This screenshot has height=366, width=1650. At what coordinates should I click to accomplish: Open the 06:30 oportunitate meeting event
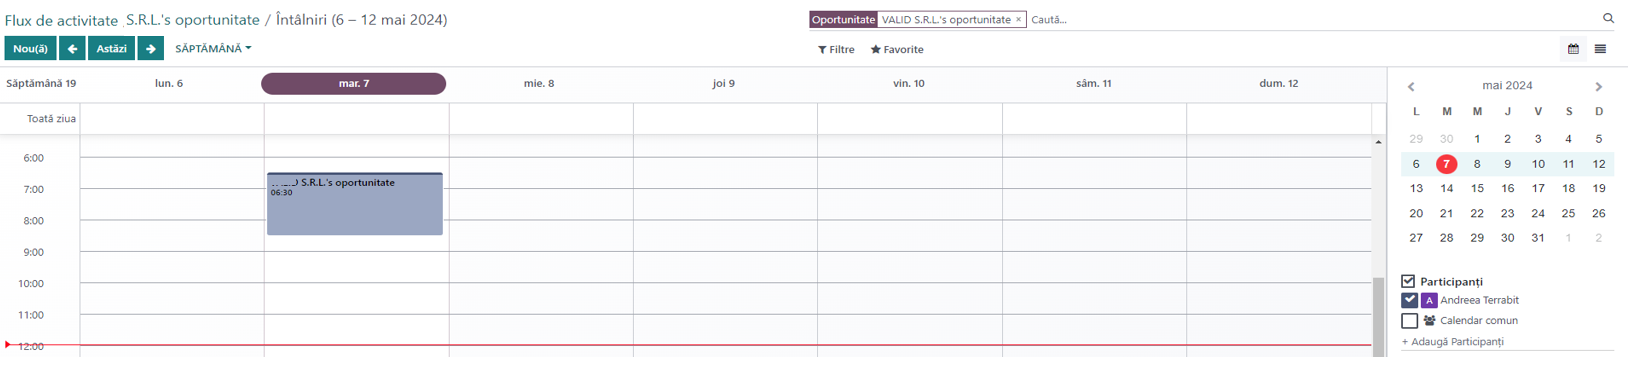[x=355, y=204]
